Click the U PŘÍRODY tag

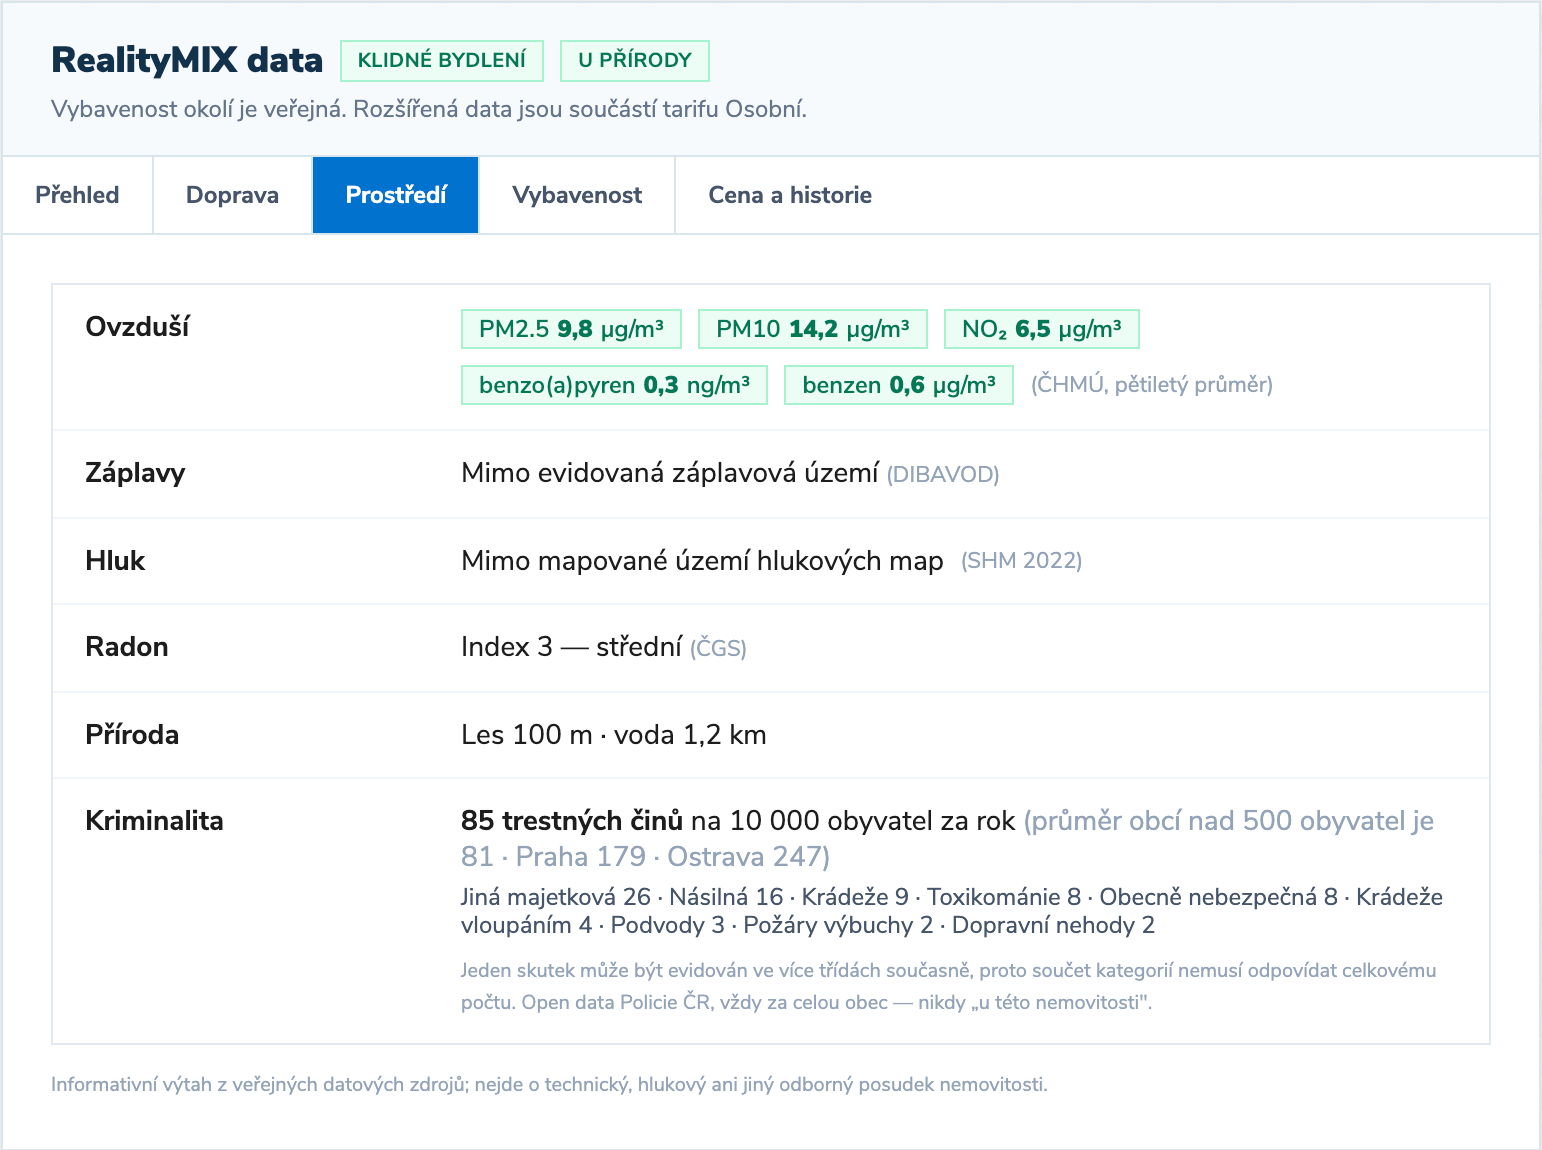coord(635,61)
